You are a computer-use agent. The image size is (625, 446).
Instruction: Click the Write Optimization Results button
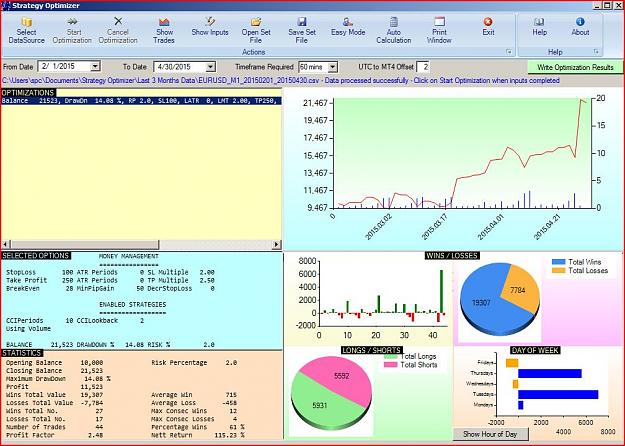point(575,67)
